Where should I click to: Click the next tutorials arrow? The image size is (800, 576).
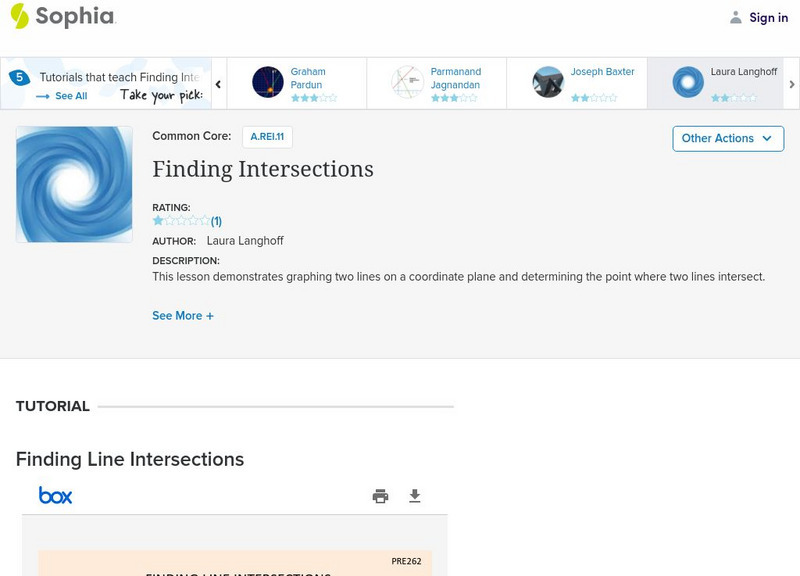point(792,84)
